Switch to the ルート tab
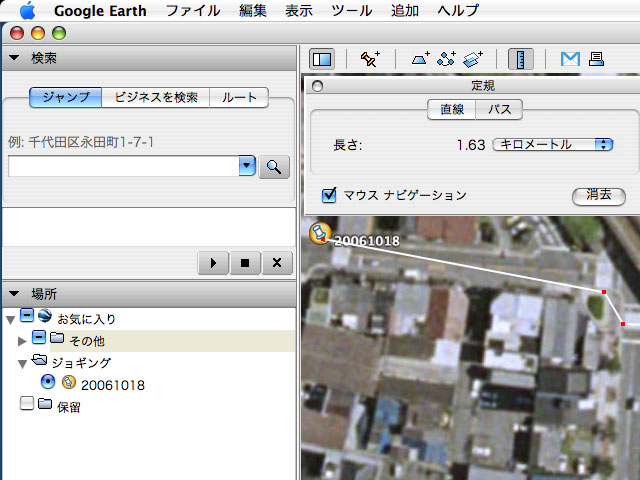The image size is (640, 480). [239, 98]
